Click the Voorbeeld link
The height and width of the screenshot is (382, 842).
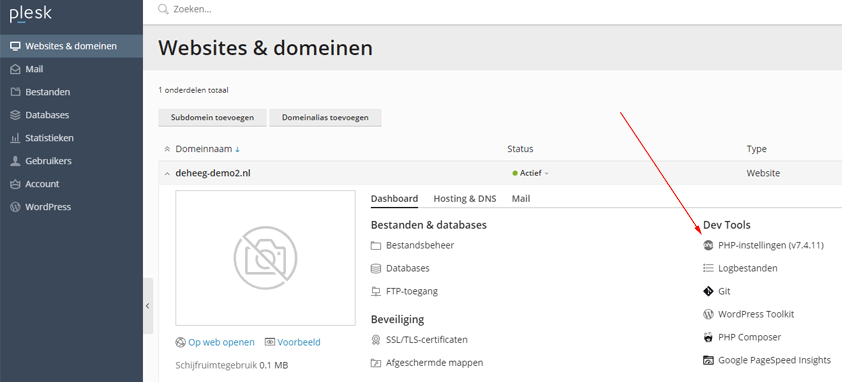tap(299, 342)
